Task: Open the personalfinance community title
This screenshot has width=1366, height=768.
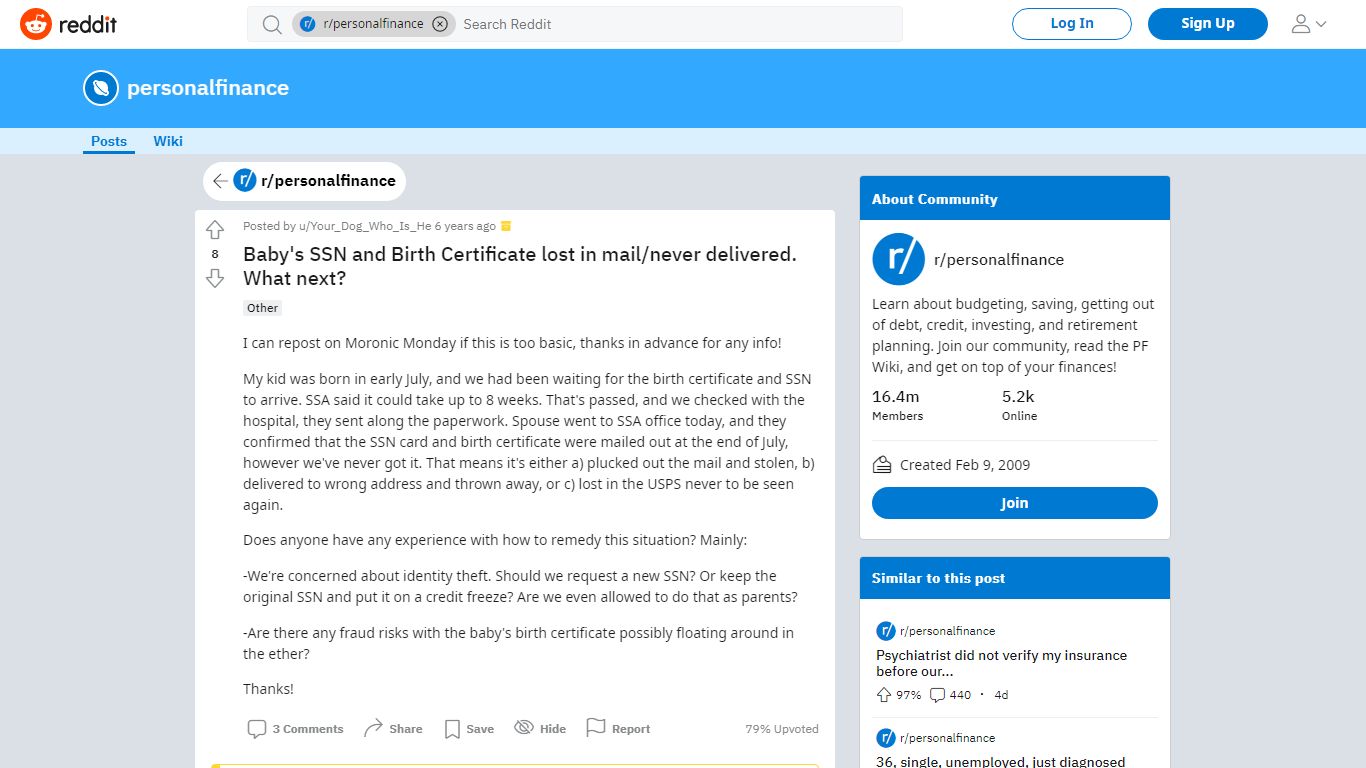Action: 208,88
